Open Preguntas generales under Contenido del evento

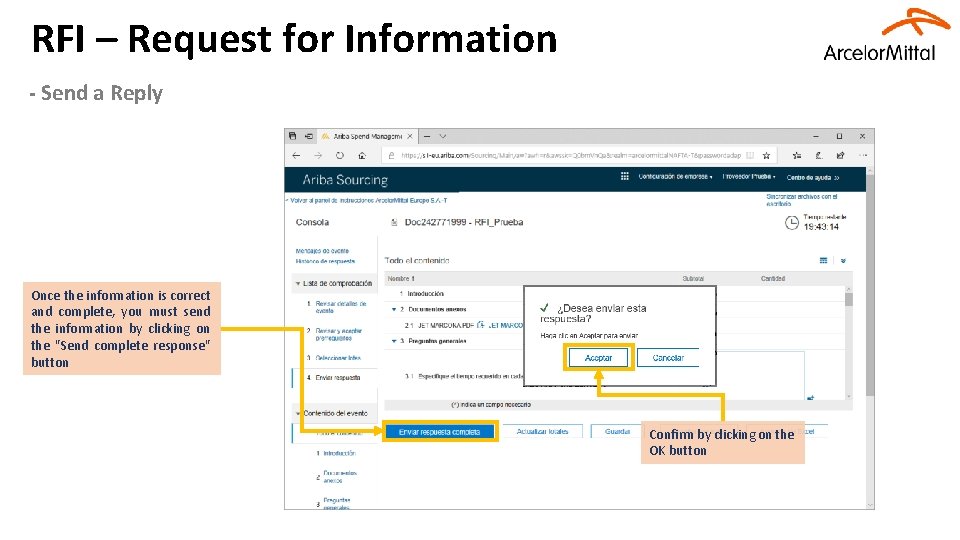[x=337, y=503]
